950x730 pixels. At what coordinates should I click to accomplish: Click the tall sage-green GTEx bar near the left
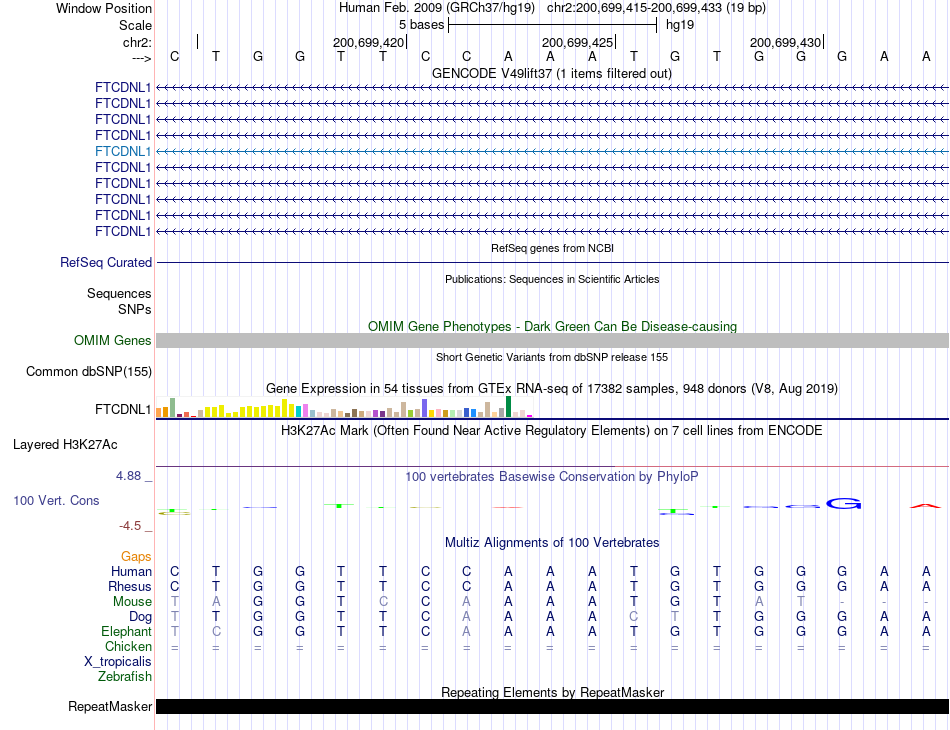click(173, 407)
